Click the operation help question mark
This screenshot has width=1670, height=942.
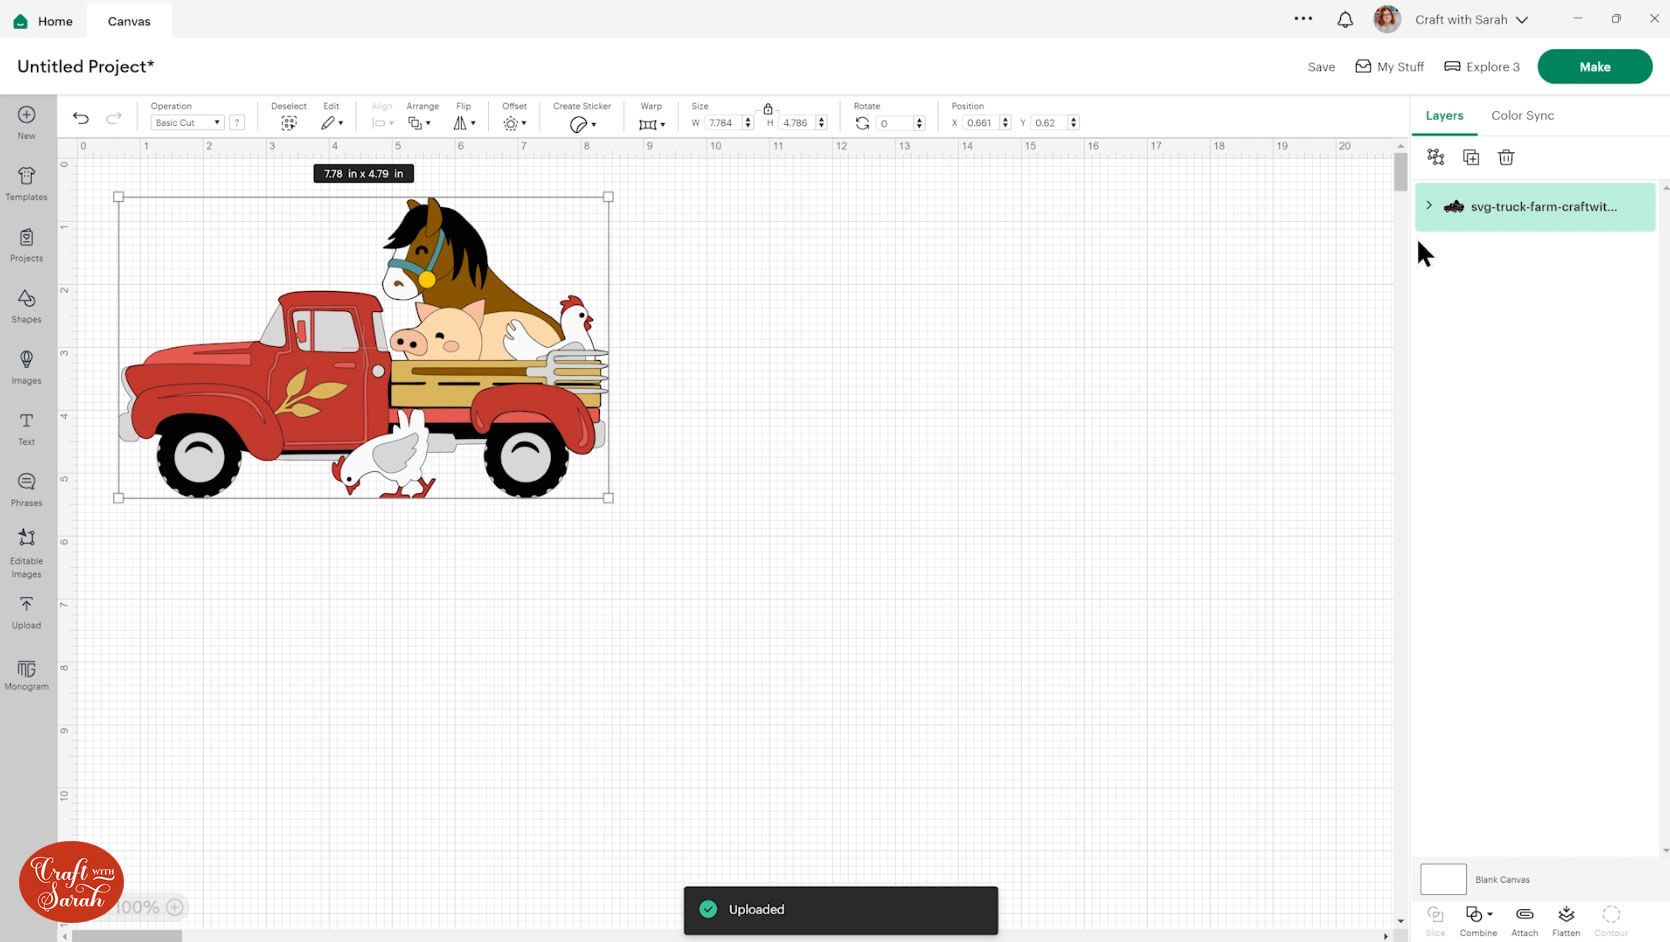click(x=237, y=123)
